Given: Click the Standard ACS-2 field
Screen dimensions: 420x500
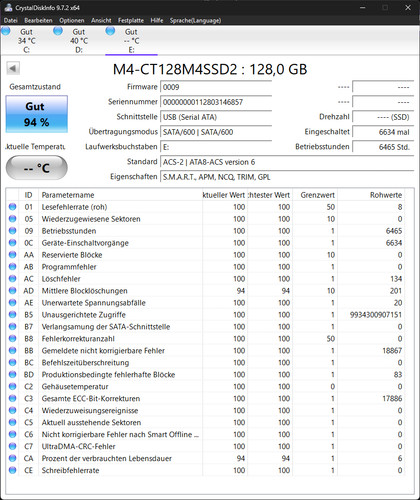Looking at the screenshot, I should (287, 162).
